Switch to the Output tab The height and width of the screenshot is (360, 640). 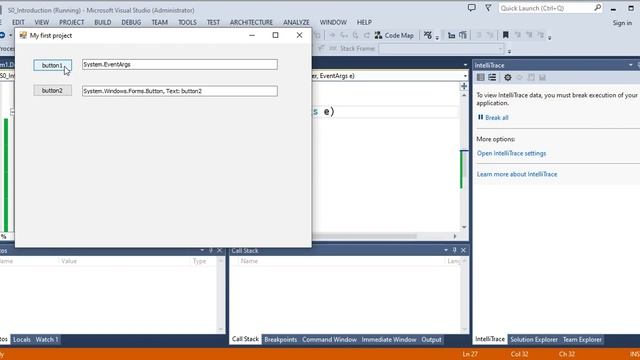click(x=431, y=340)
